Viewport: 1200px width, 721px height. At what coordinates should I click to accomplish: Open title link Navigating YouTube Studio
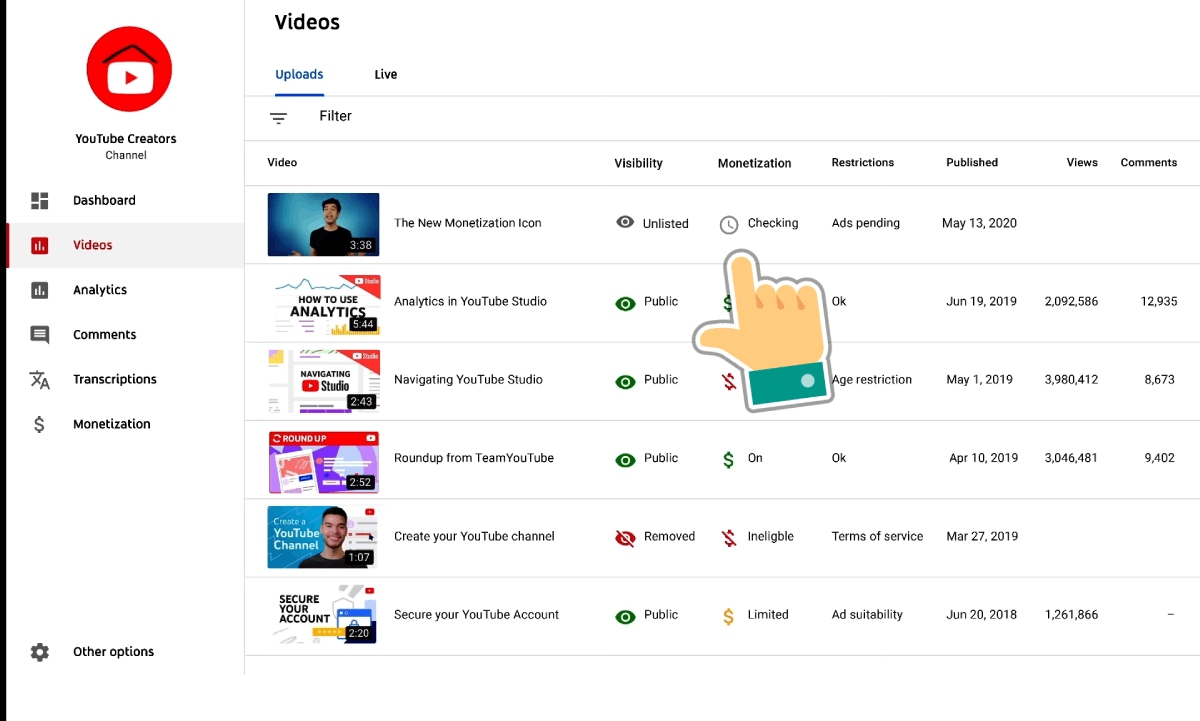click(468, 380)
